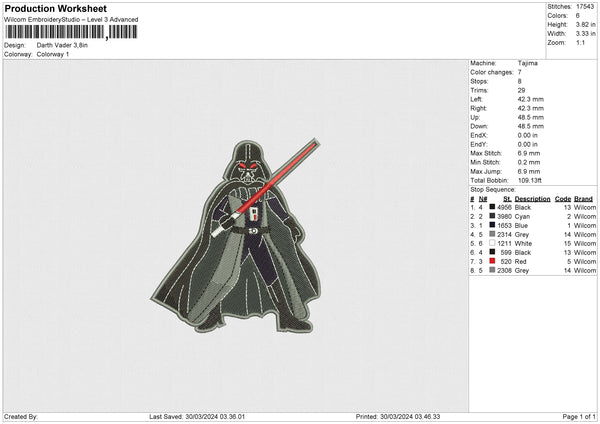
Task: Click the 'Stop Sequence:' label
Action: click(x=493, y=190)
